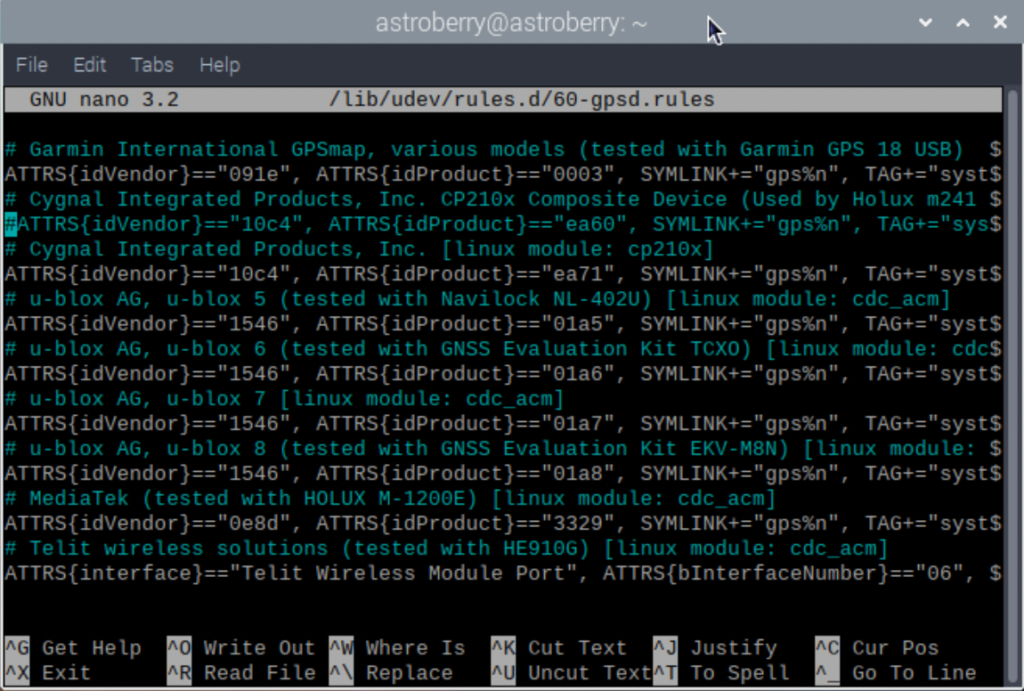
Task: Open the Edit menu
Action: click(89, 65)
